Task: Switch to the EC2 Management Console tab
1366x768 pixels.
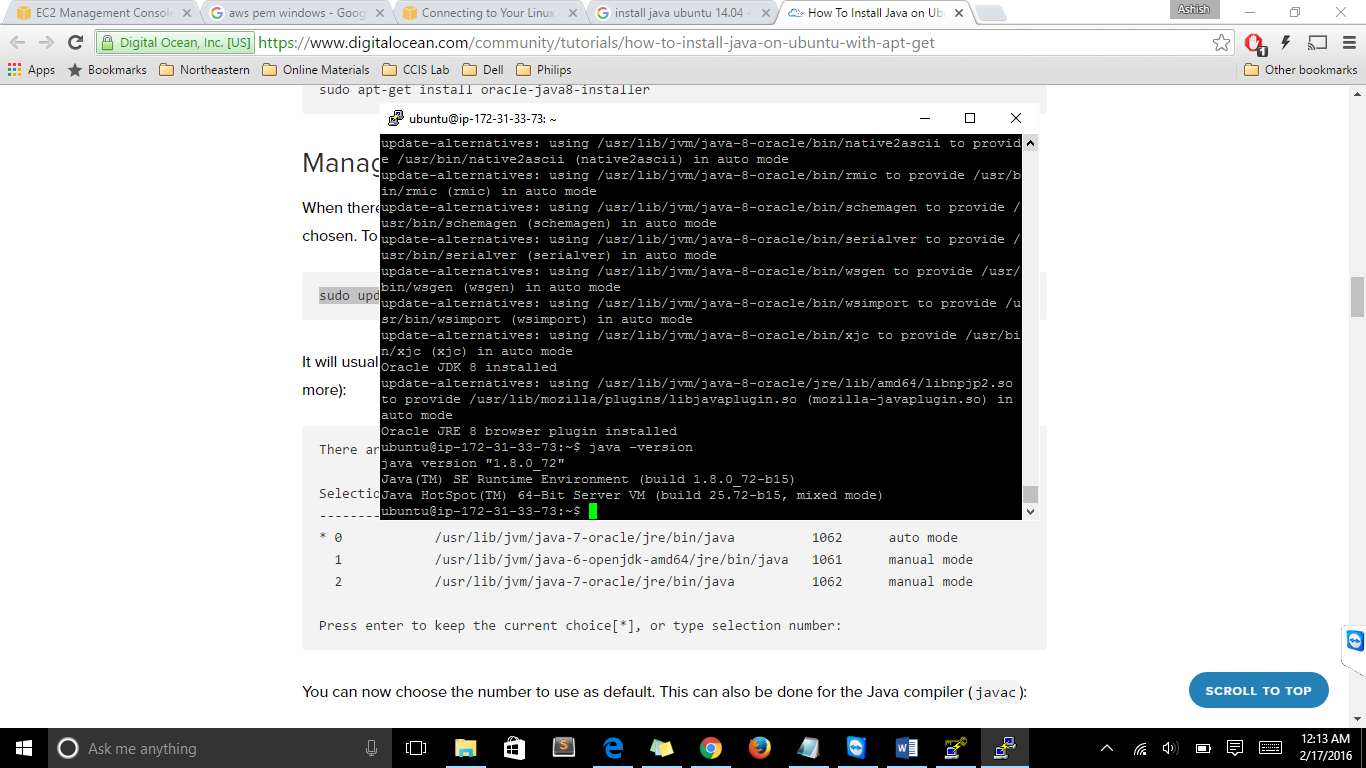Action: tap(98, 13)
